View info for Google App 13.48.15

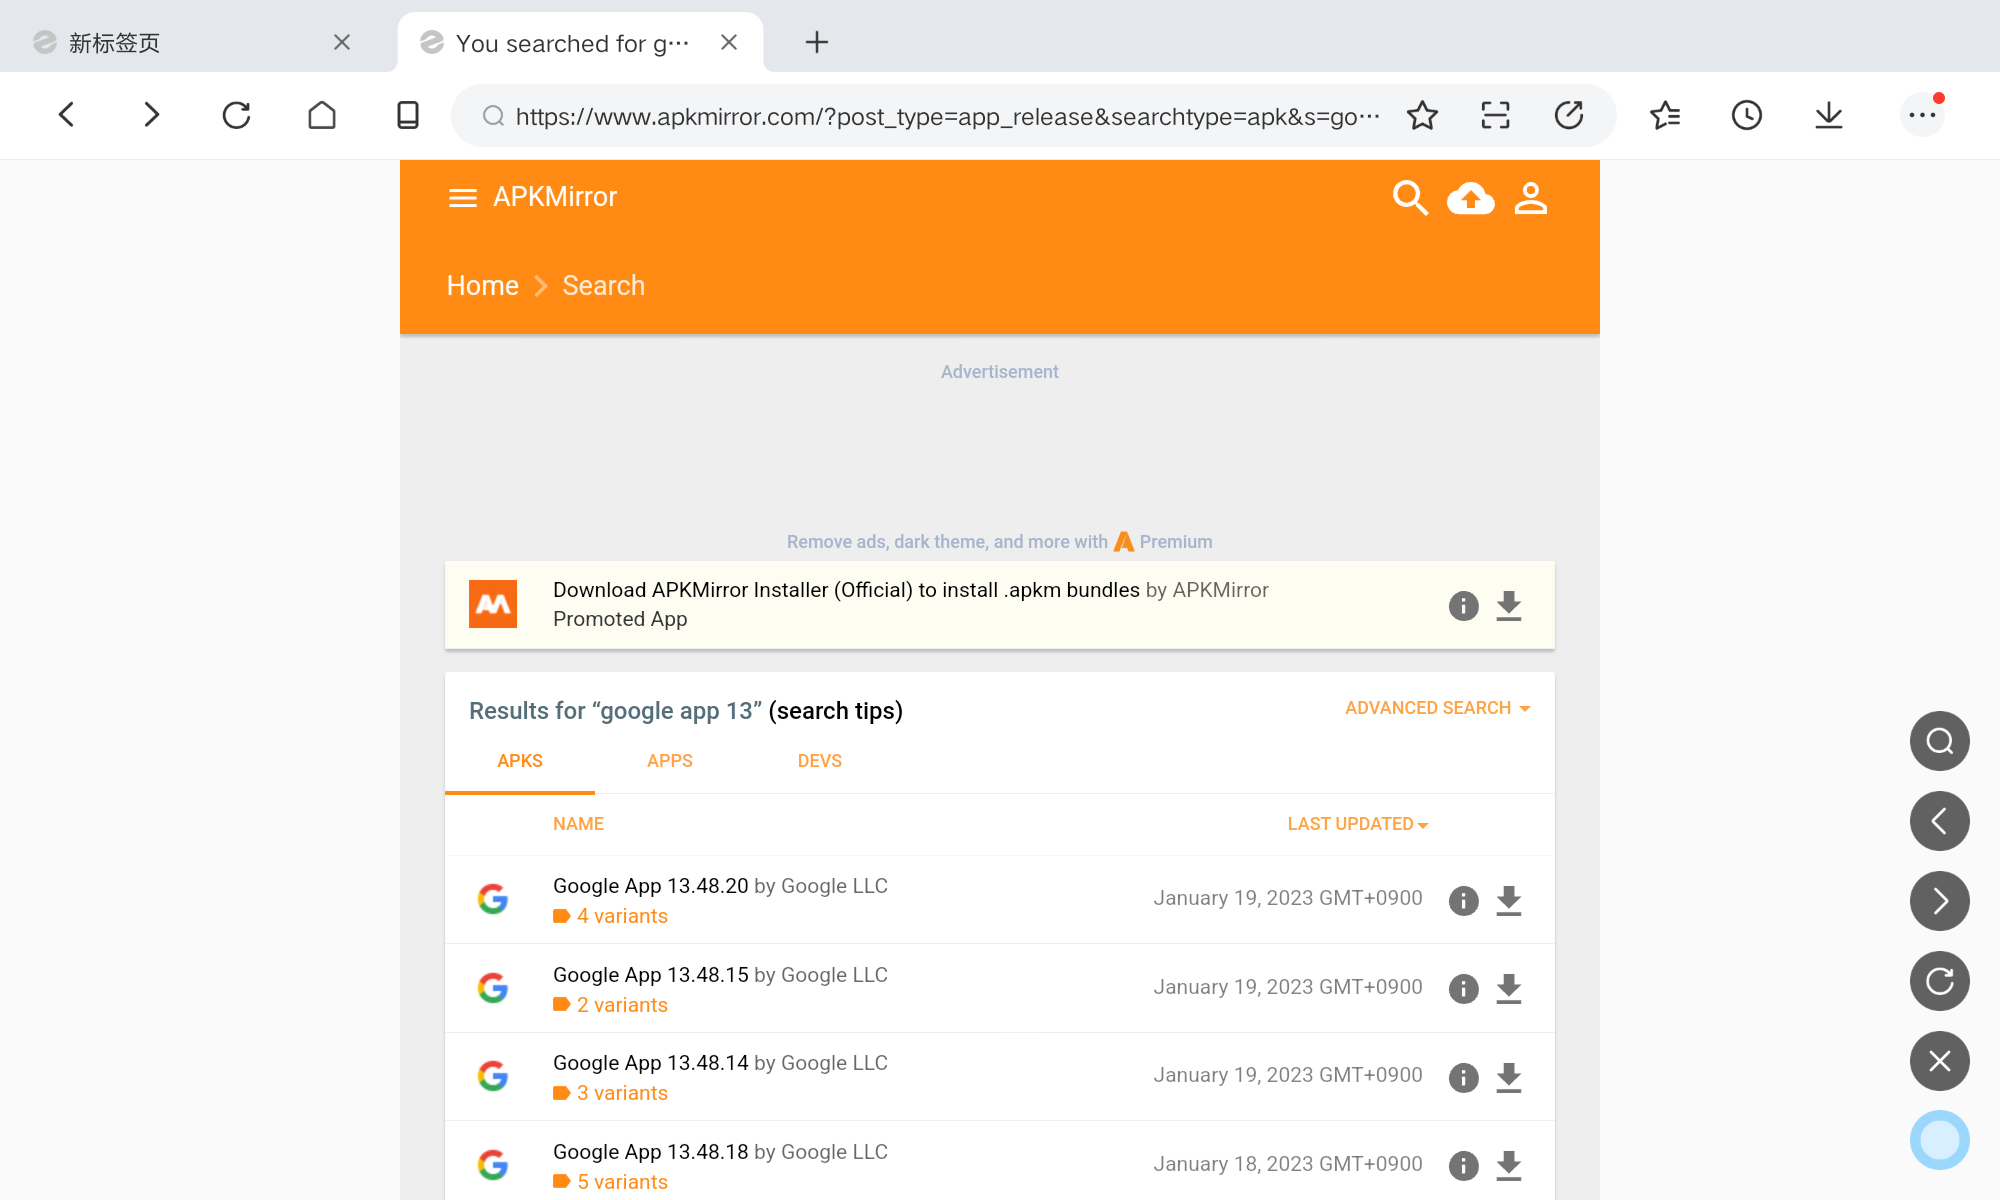[x=1463, y=989]
